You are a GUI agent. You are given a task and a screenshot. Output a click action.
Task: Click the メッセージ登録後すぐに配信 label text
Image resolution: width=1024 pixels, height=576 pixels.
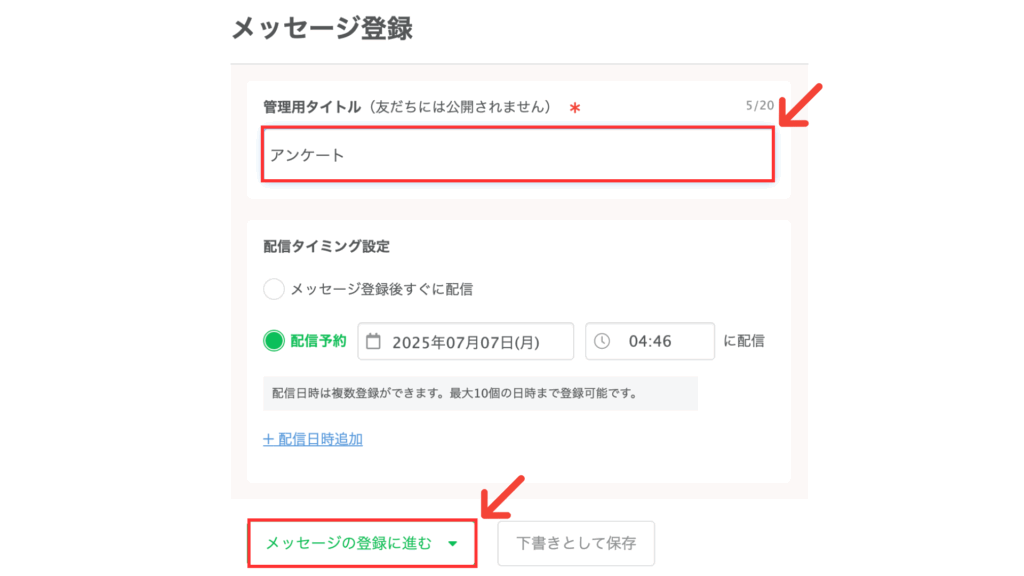pos(381,289)
